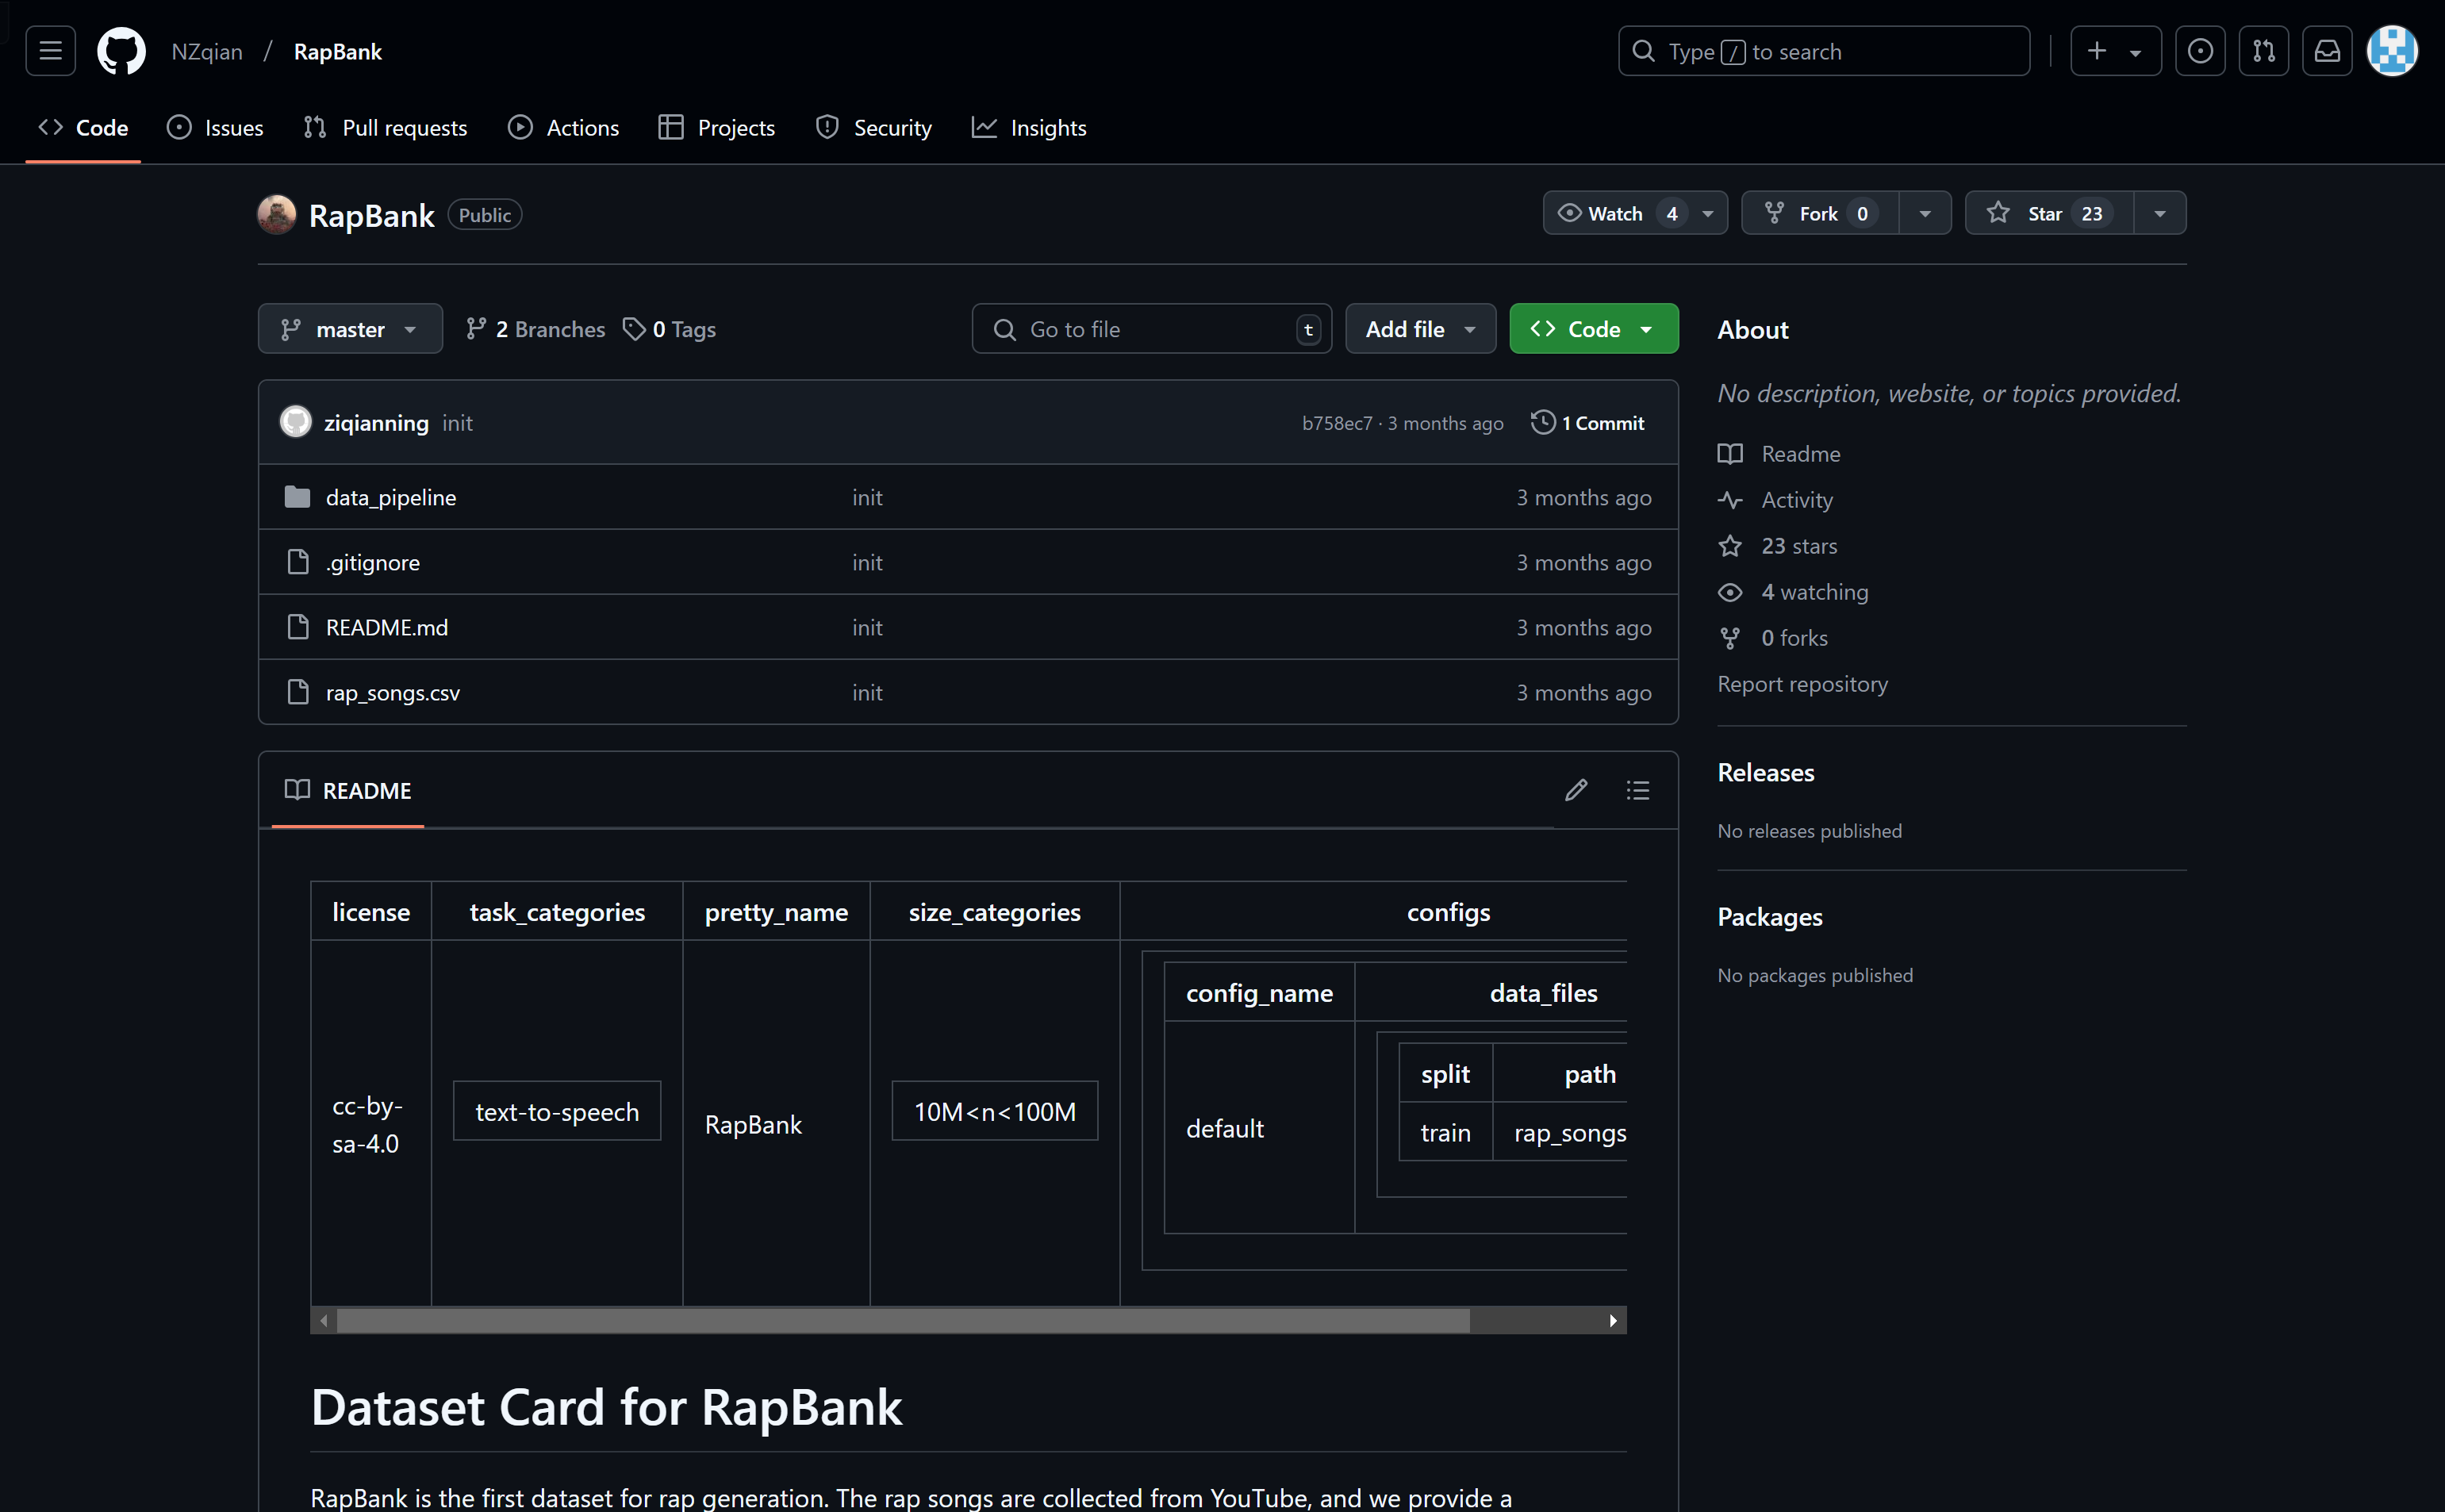Click the commit hash b758ec7

click(x=1337, y=423)
